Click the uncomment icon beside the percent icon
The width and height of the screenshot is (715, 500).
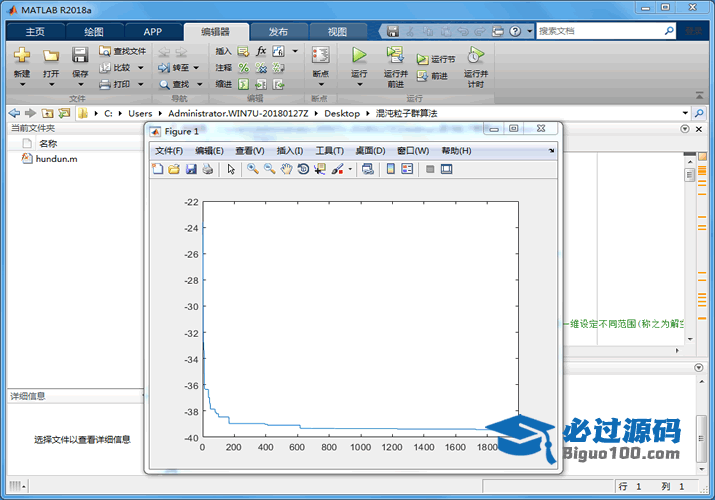coord(261,68)
